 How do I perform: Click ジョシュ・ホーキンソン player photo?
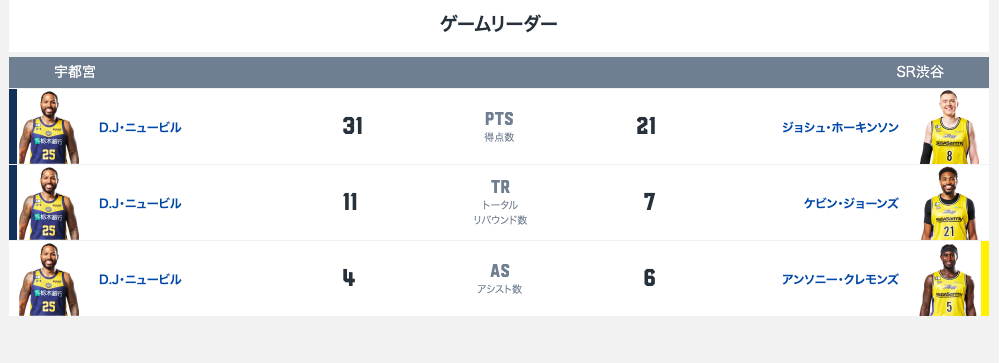pyautogui.click(x=949, y=127)
